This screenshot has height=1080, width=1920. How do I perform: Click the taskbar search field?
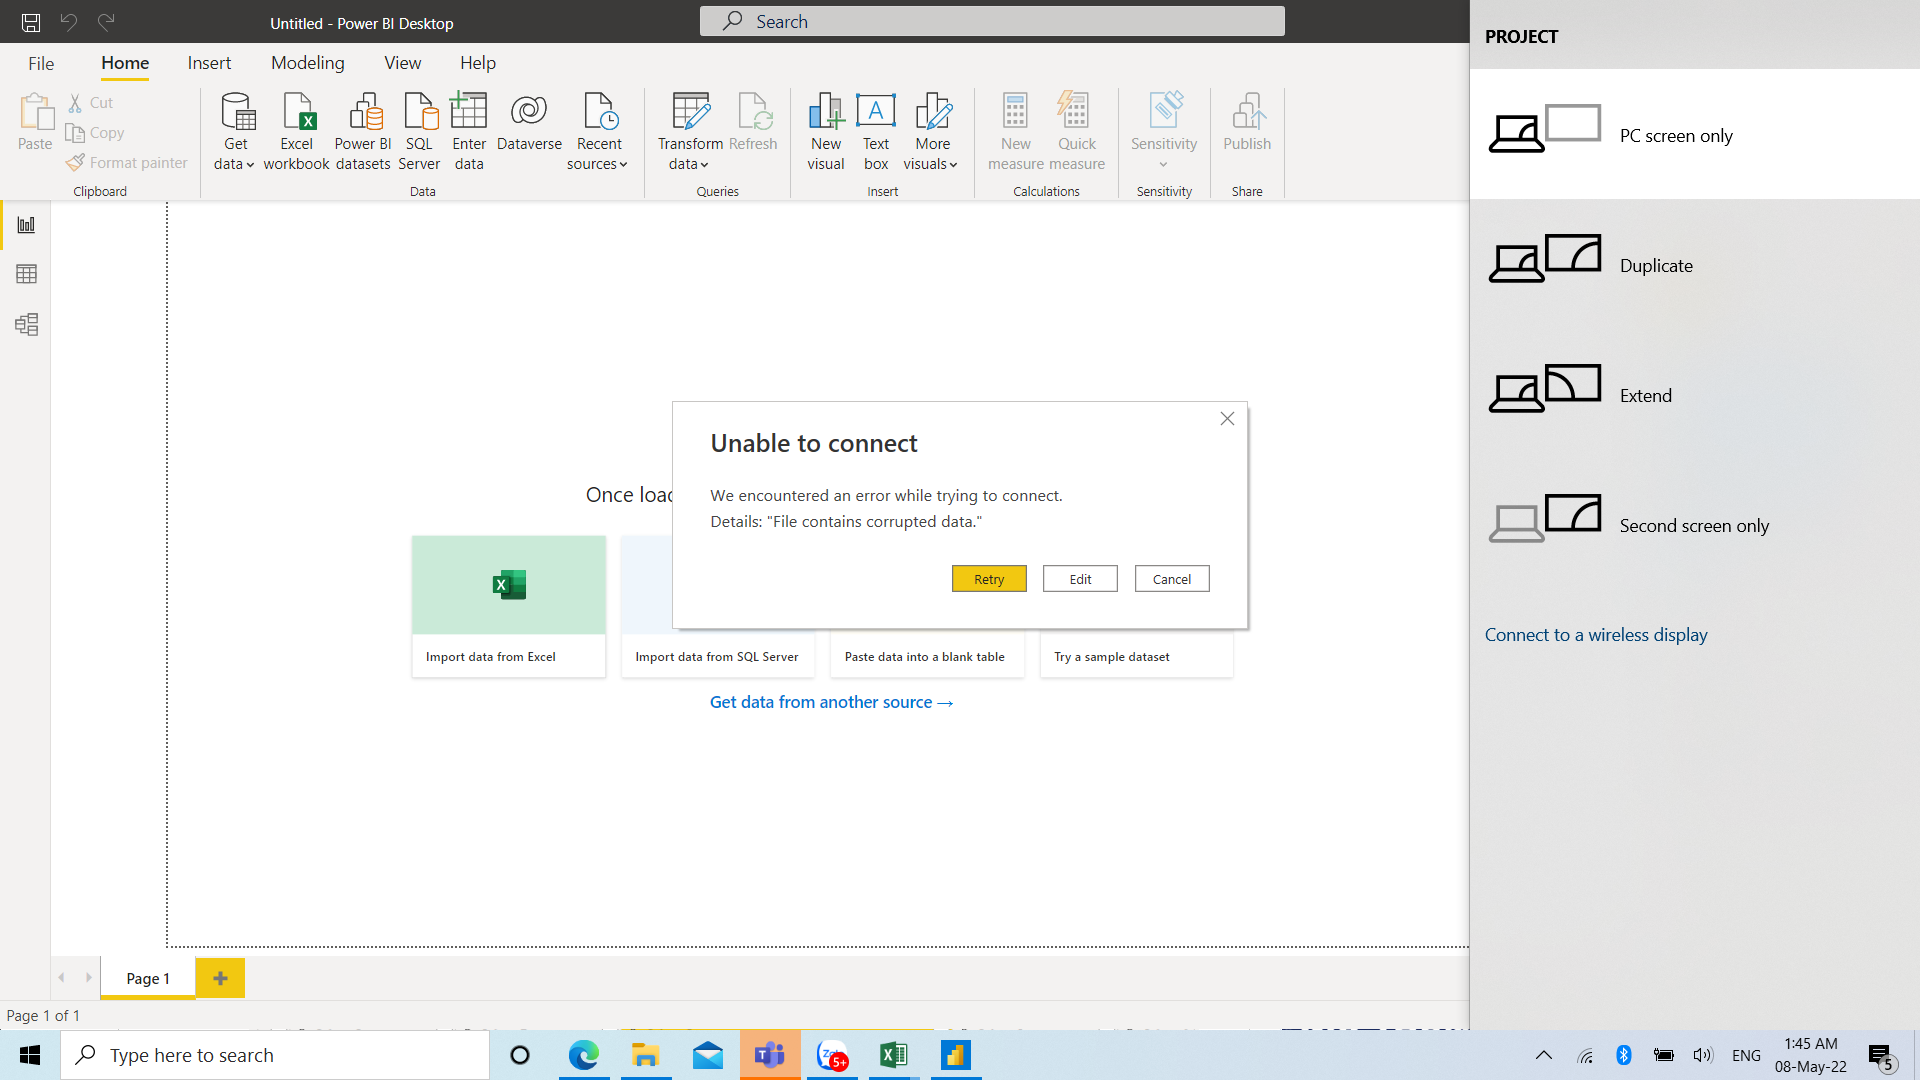coord(275,1055)
